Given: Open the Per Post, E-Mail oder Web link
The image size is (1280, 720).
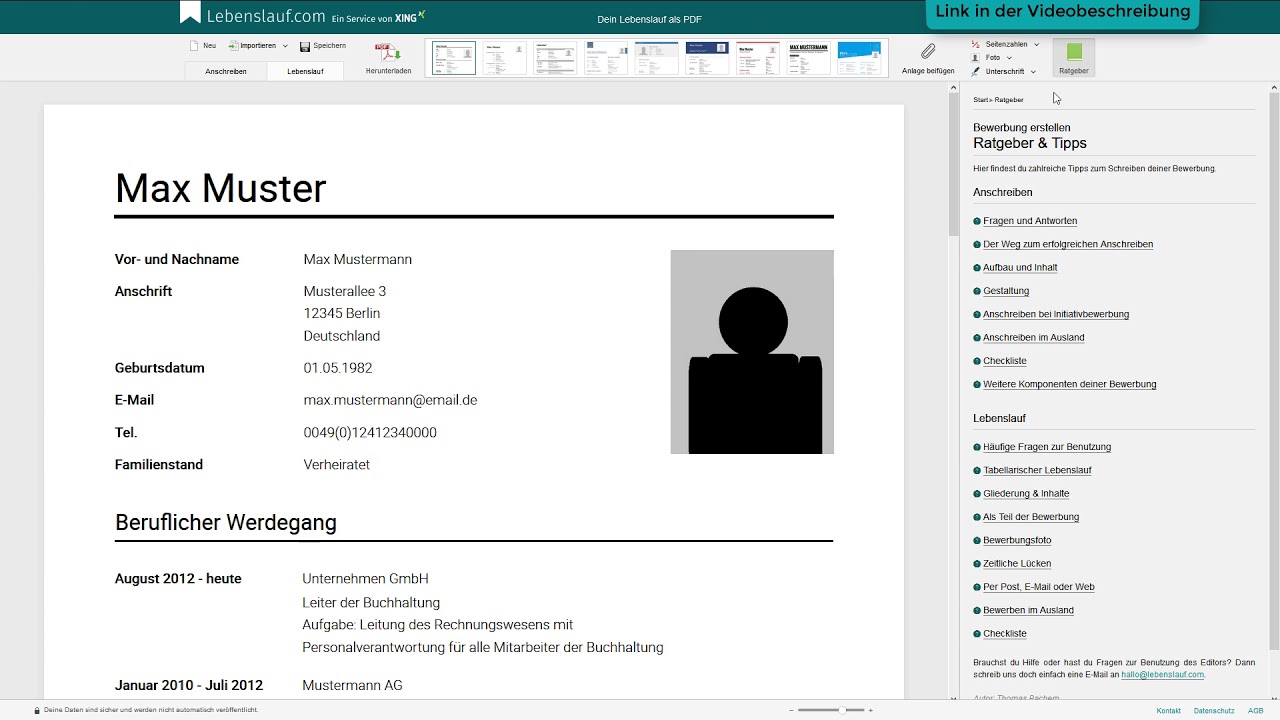Looking at the screenshot, I should [1039, 587].
